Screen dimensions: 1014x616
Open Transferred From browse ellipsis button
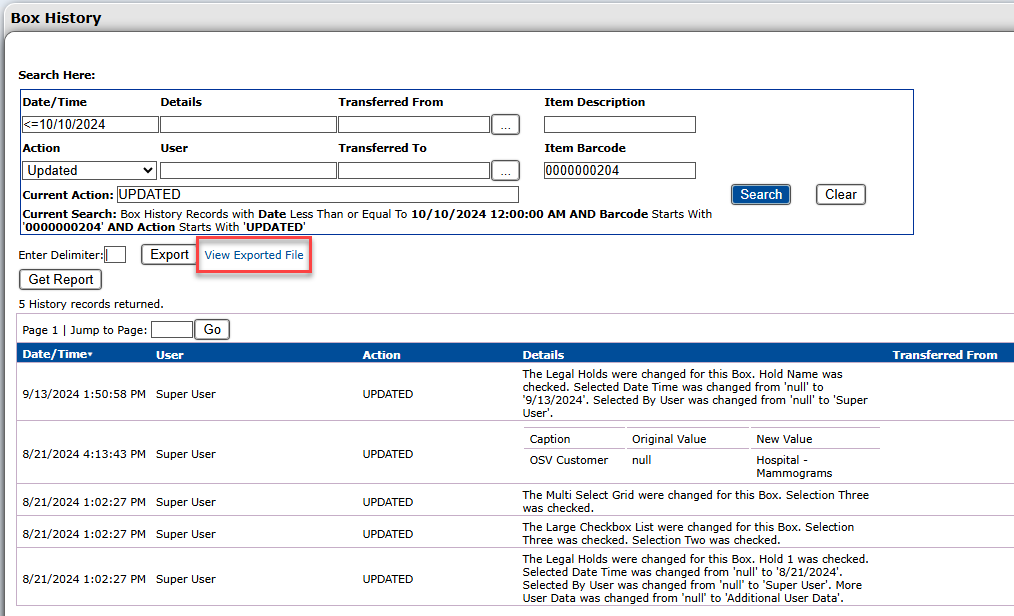pyautogui.click(x=506, y=125)
